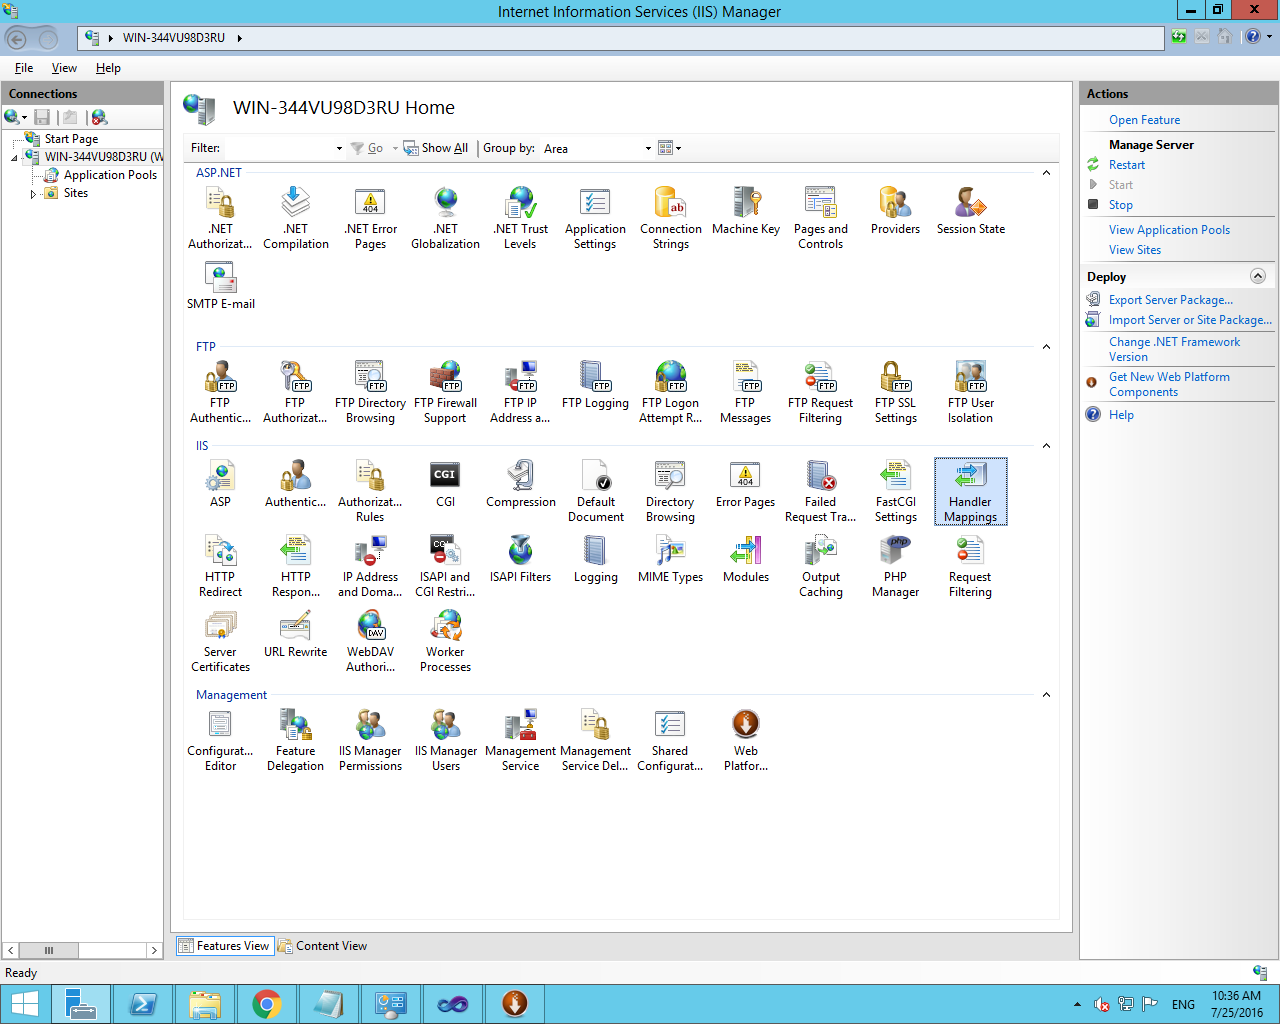The width and height of the screenshot is (1280, 1024).
Task: Collapse the IIS group section
Action: pyautogui.click(x=1046, y=446)
